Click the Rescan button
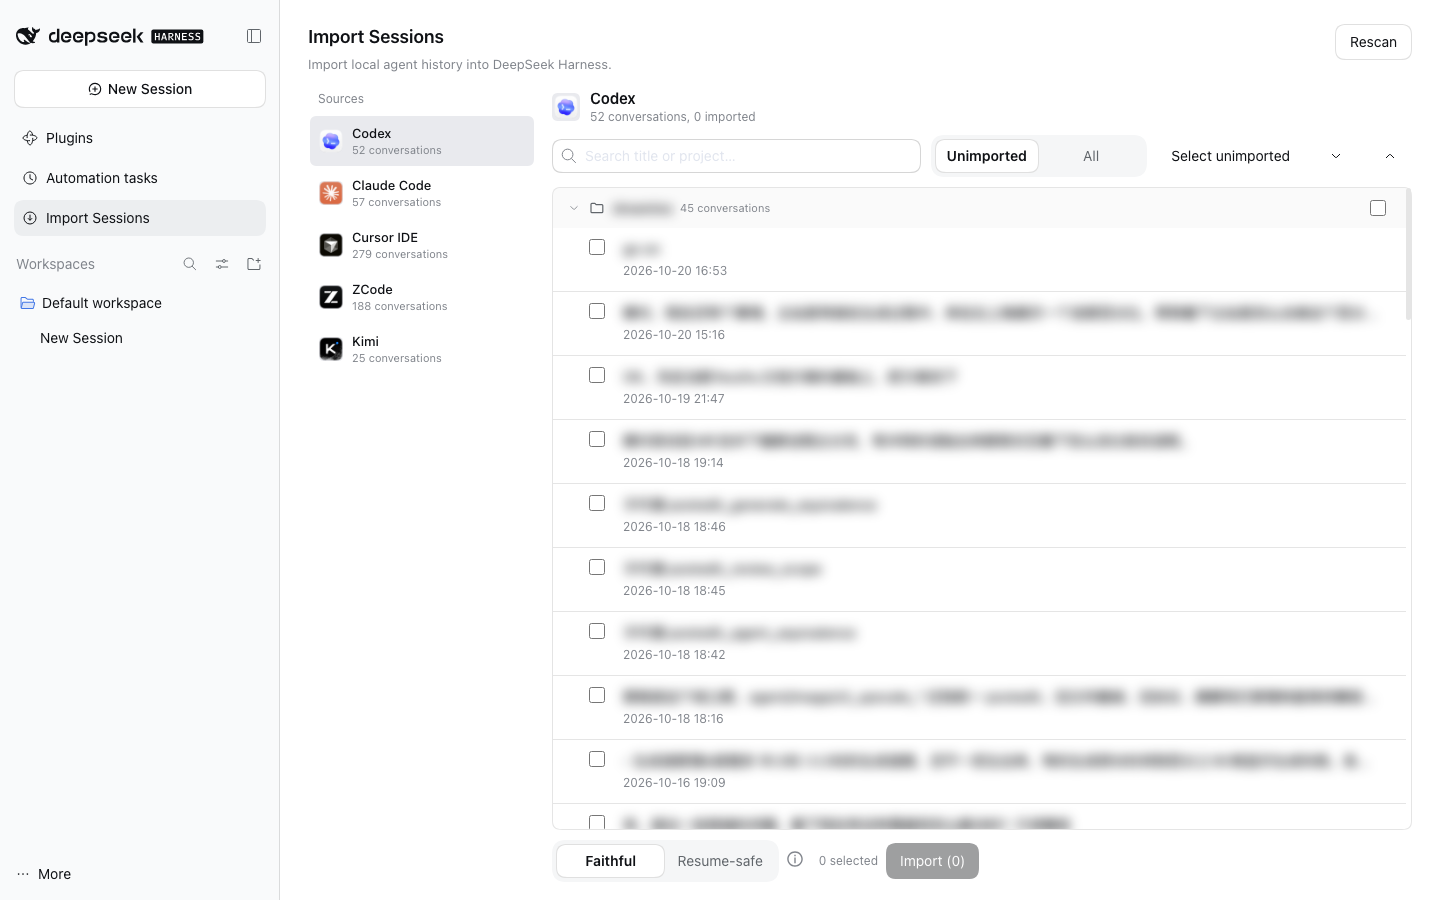Image resolution: width=1440 pixels, height=900 pixels. coord(1373,42)
